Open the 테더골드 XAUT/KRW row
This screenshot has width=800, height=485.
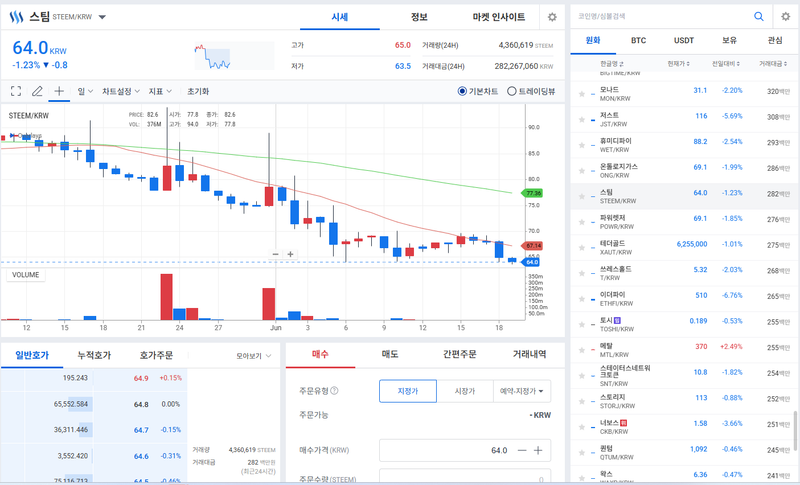coord(684,248)
